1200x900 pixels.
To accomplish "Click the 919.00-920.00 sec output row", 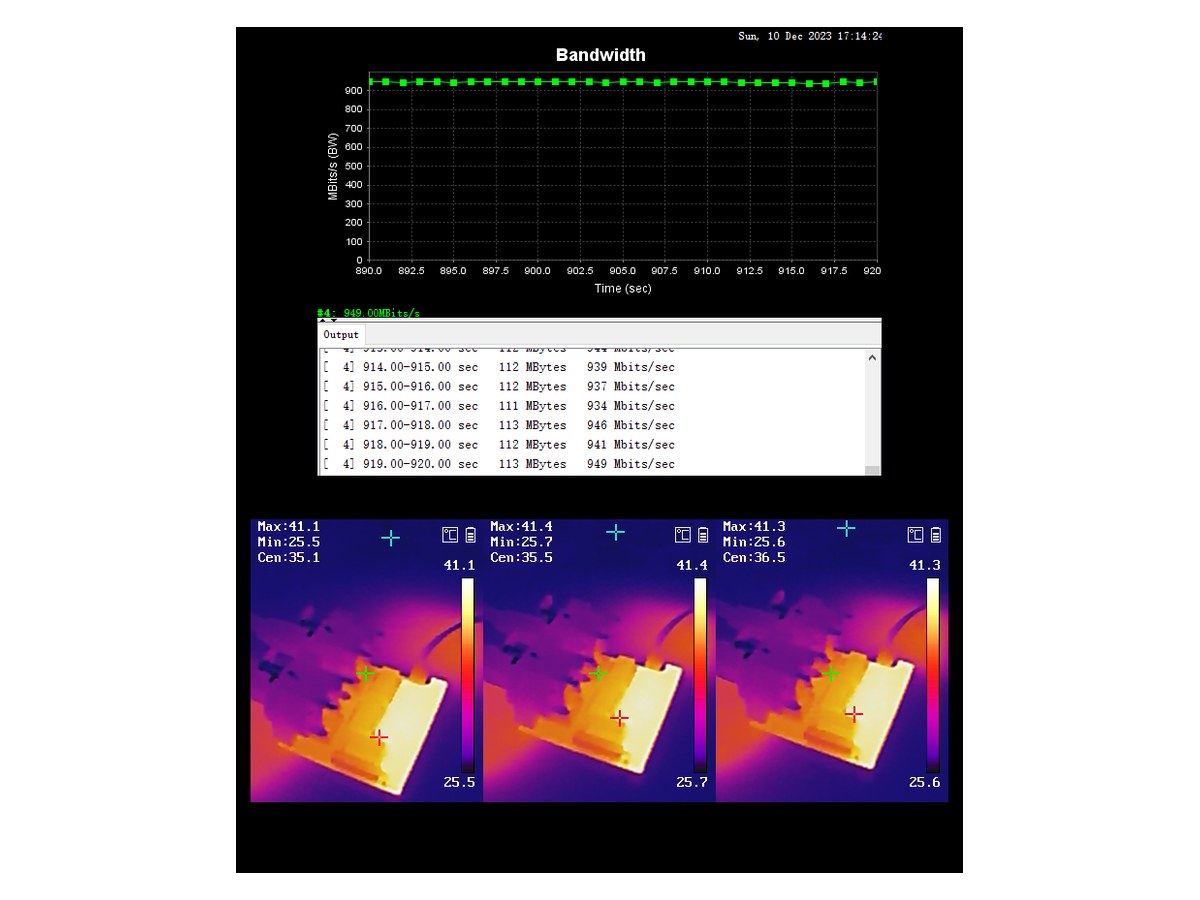I will 499,464.
